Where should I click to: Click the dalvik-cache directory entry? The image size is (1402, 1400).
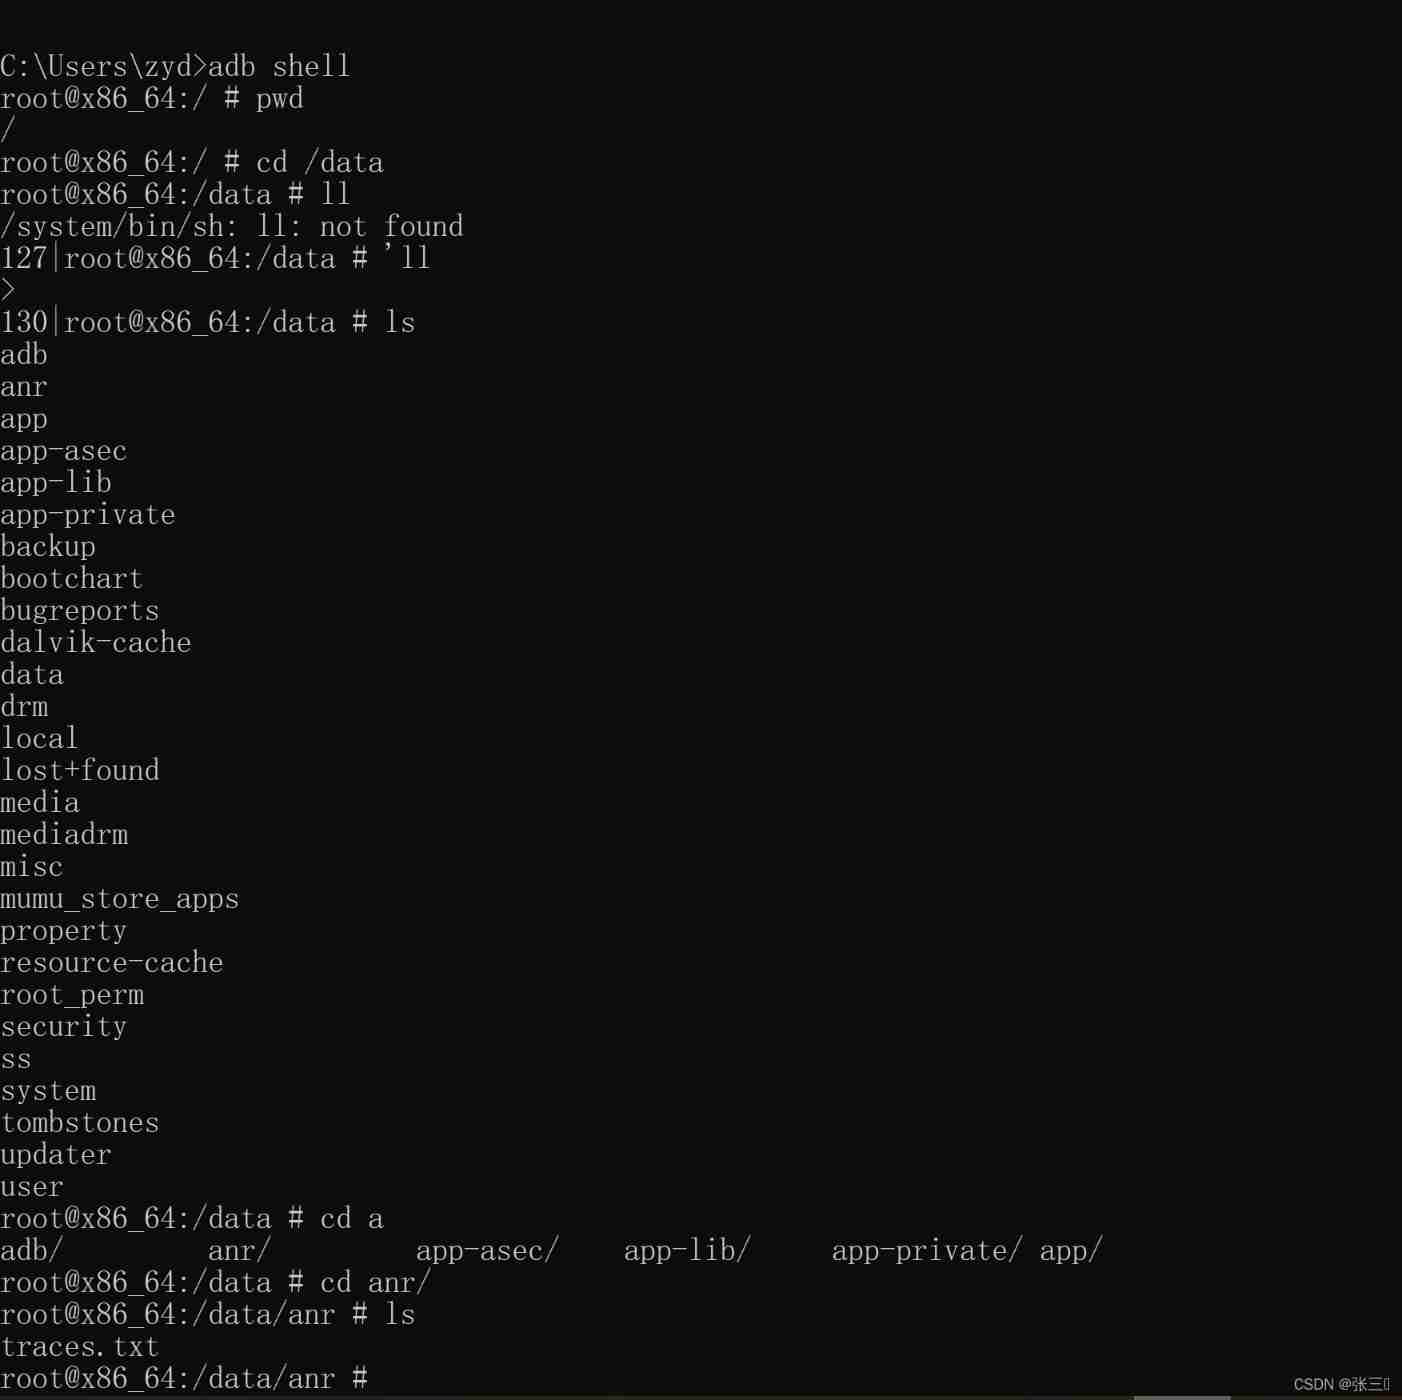96,643
